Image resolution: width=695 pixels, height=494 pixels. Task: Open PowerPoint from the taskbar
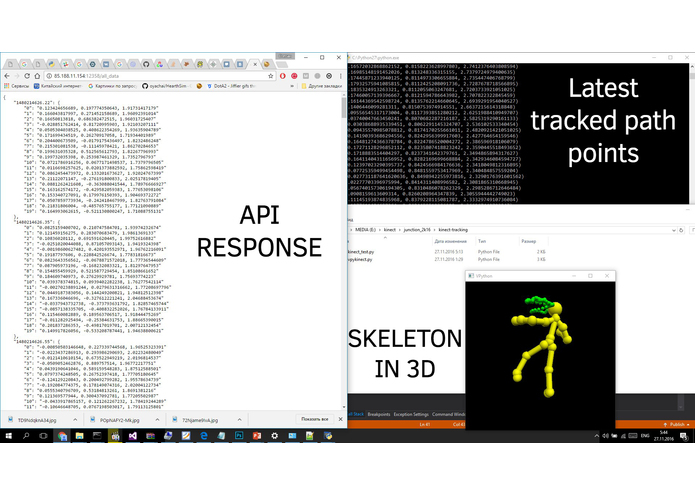pyautogui.click(x=257, y=436)
